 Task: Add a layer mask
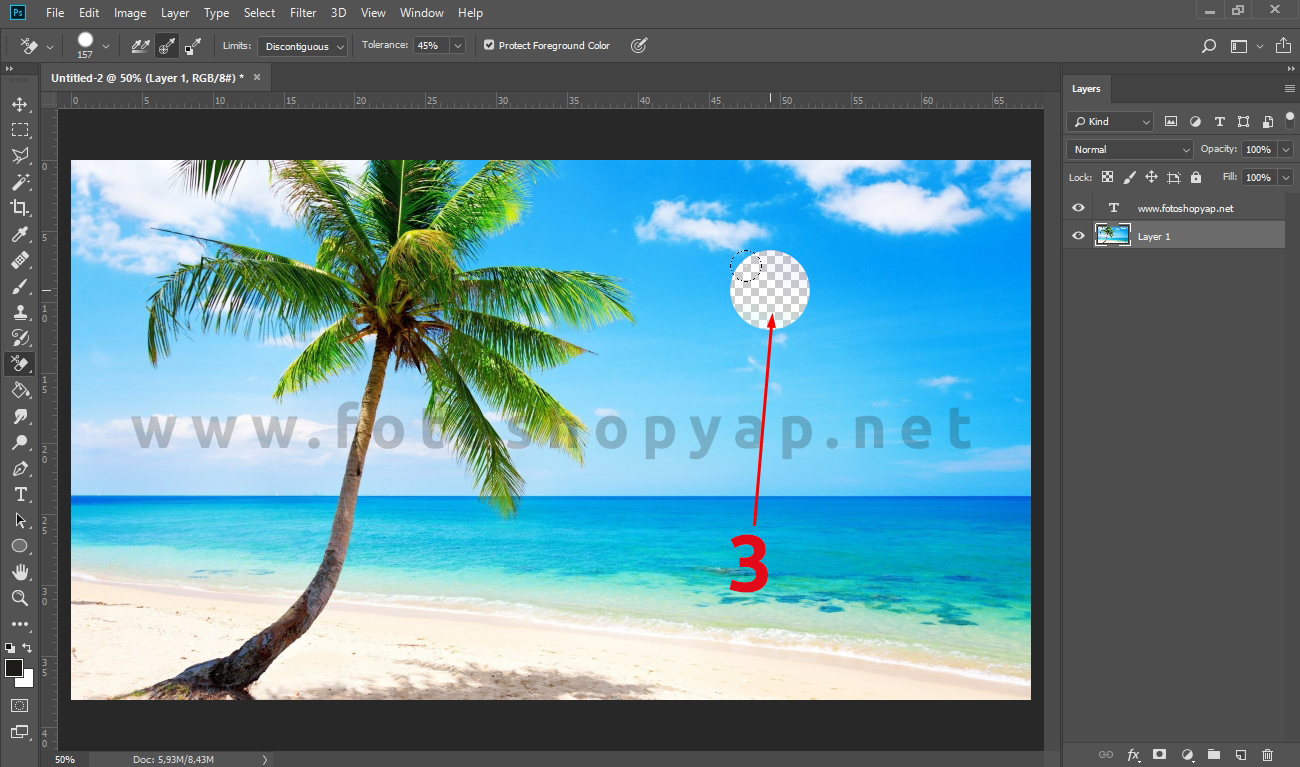tap(1160, 755)
